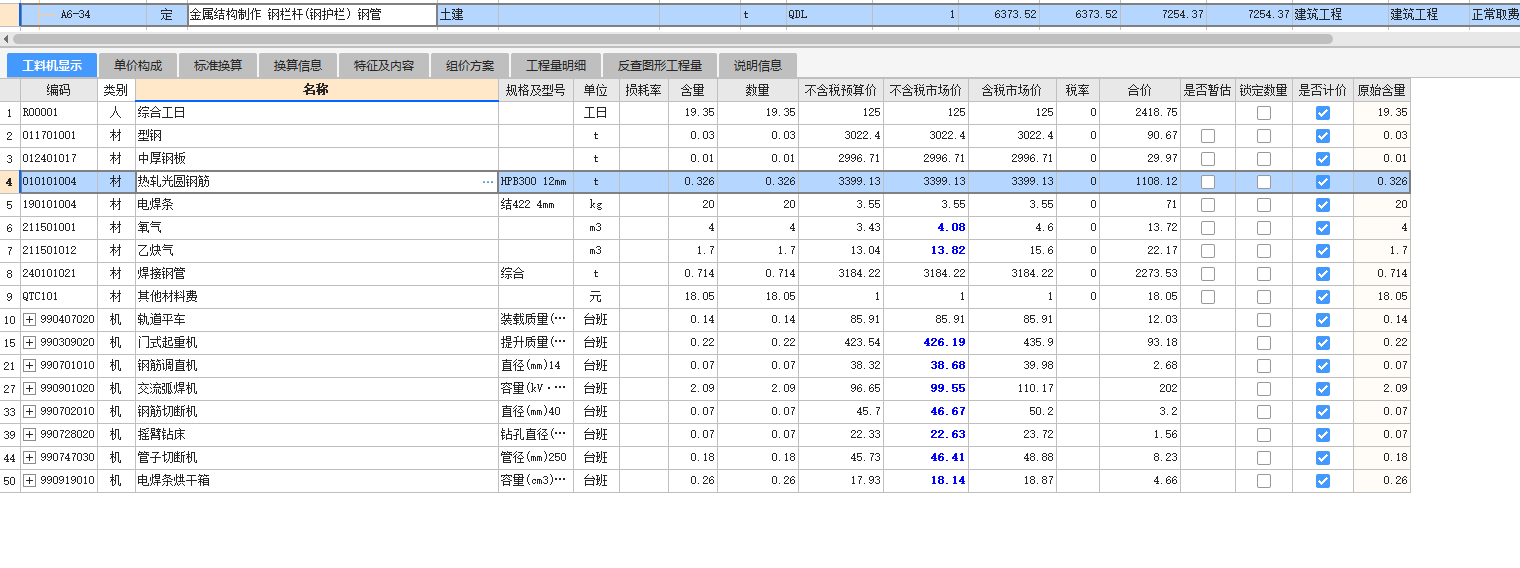Check 锁定数量 for 交流弧焊机 row

coord(1264,389)
